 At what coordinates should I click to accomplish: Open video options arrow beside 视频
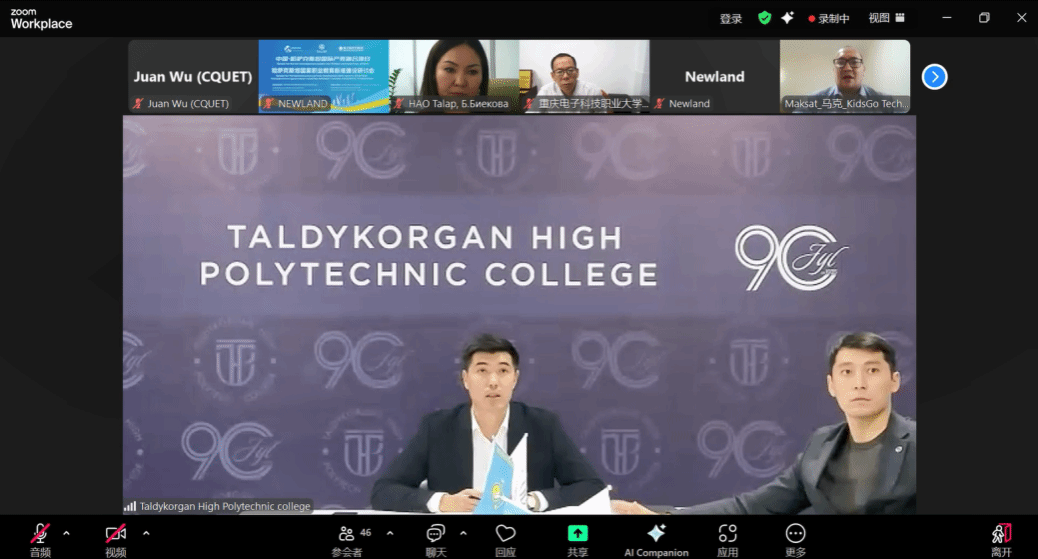[x=146, y=533]
